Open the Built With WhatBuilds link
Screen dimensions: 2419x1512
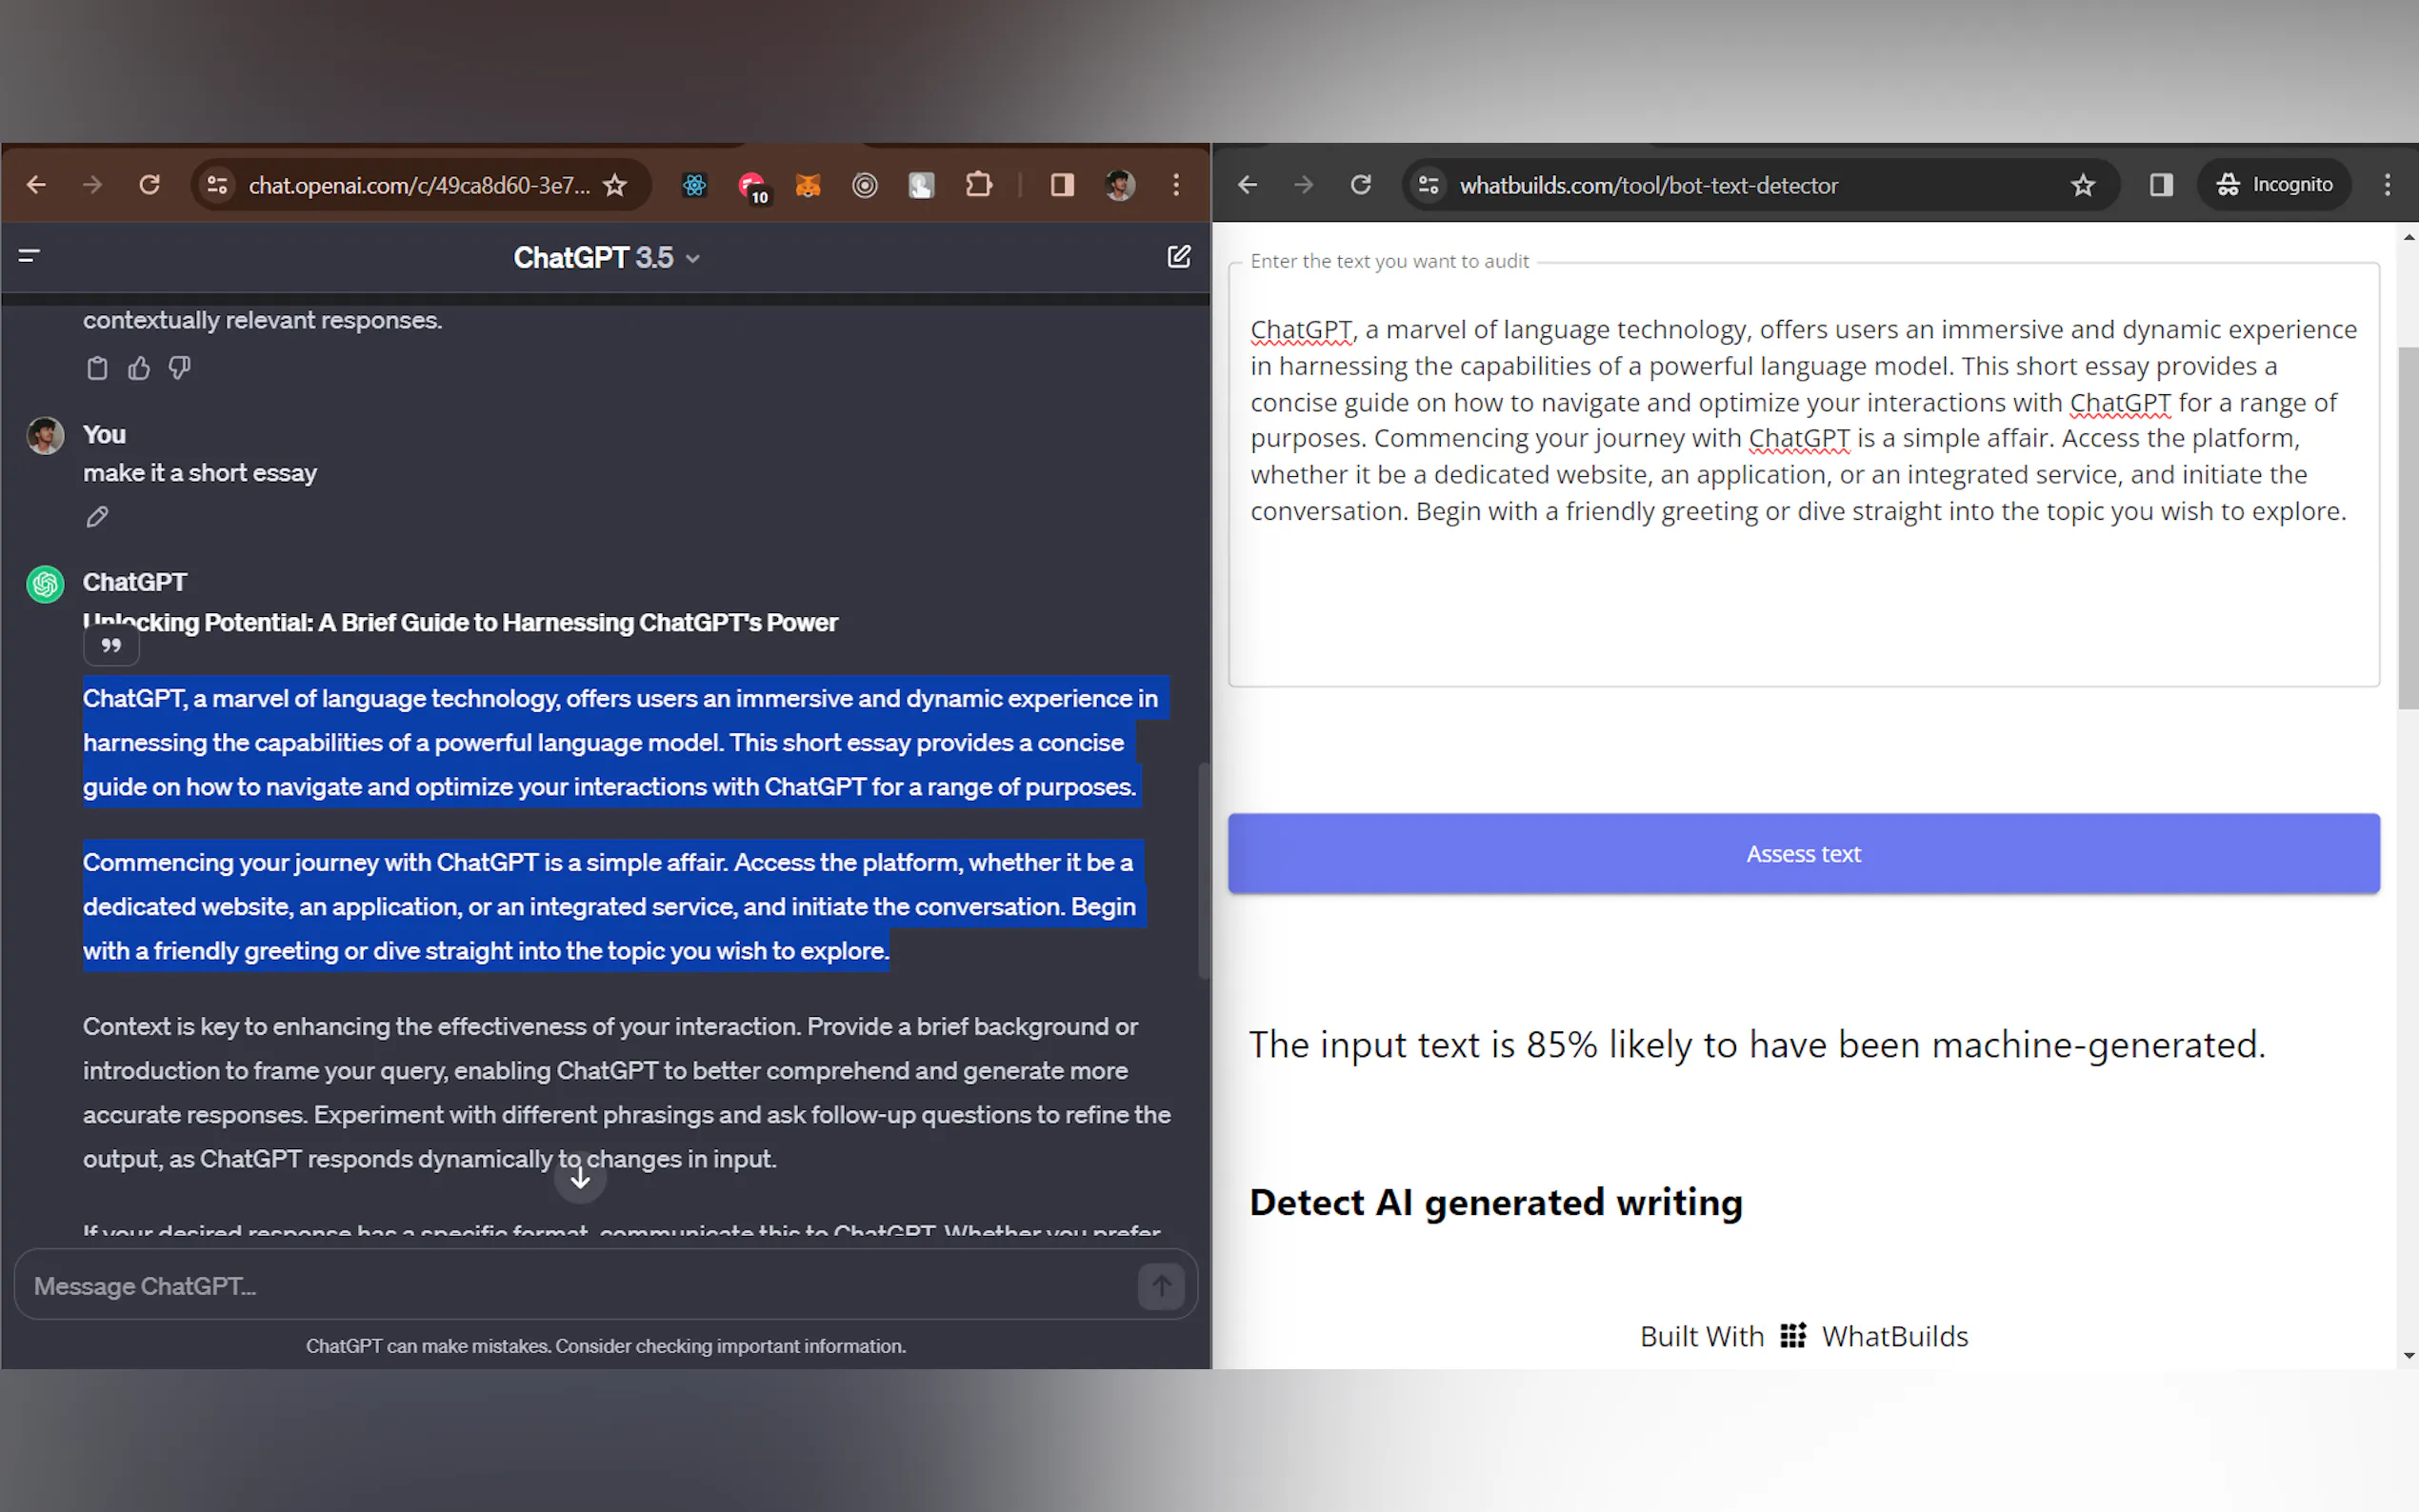(1803, 1336)
